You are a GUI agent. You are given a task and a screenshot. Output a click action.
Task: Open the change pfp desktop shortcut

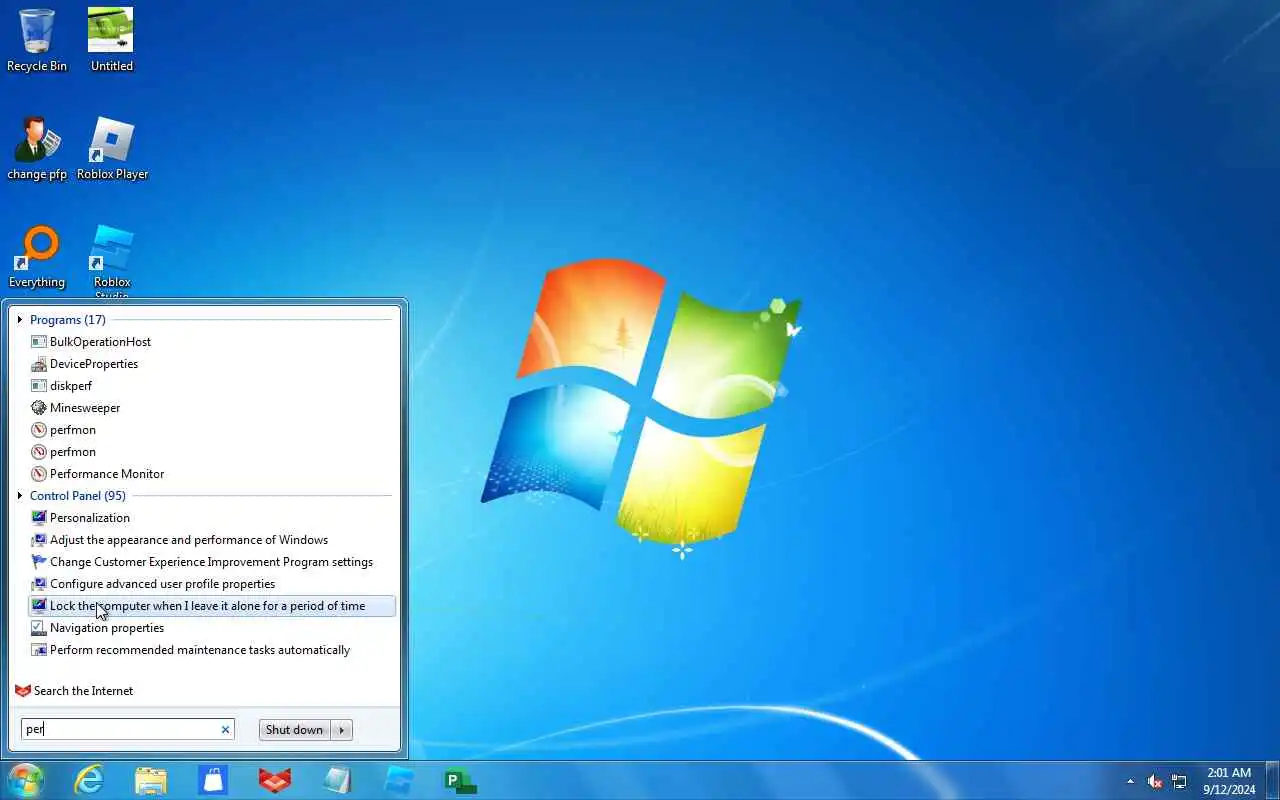(x=37, y=148)
